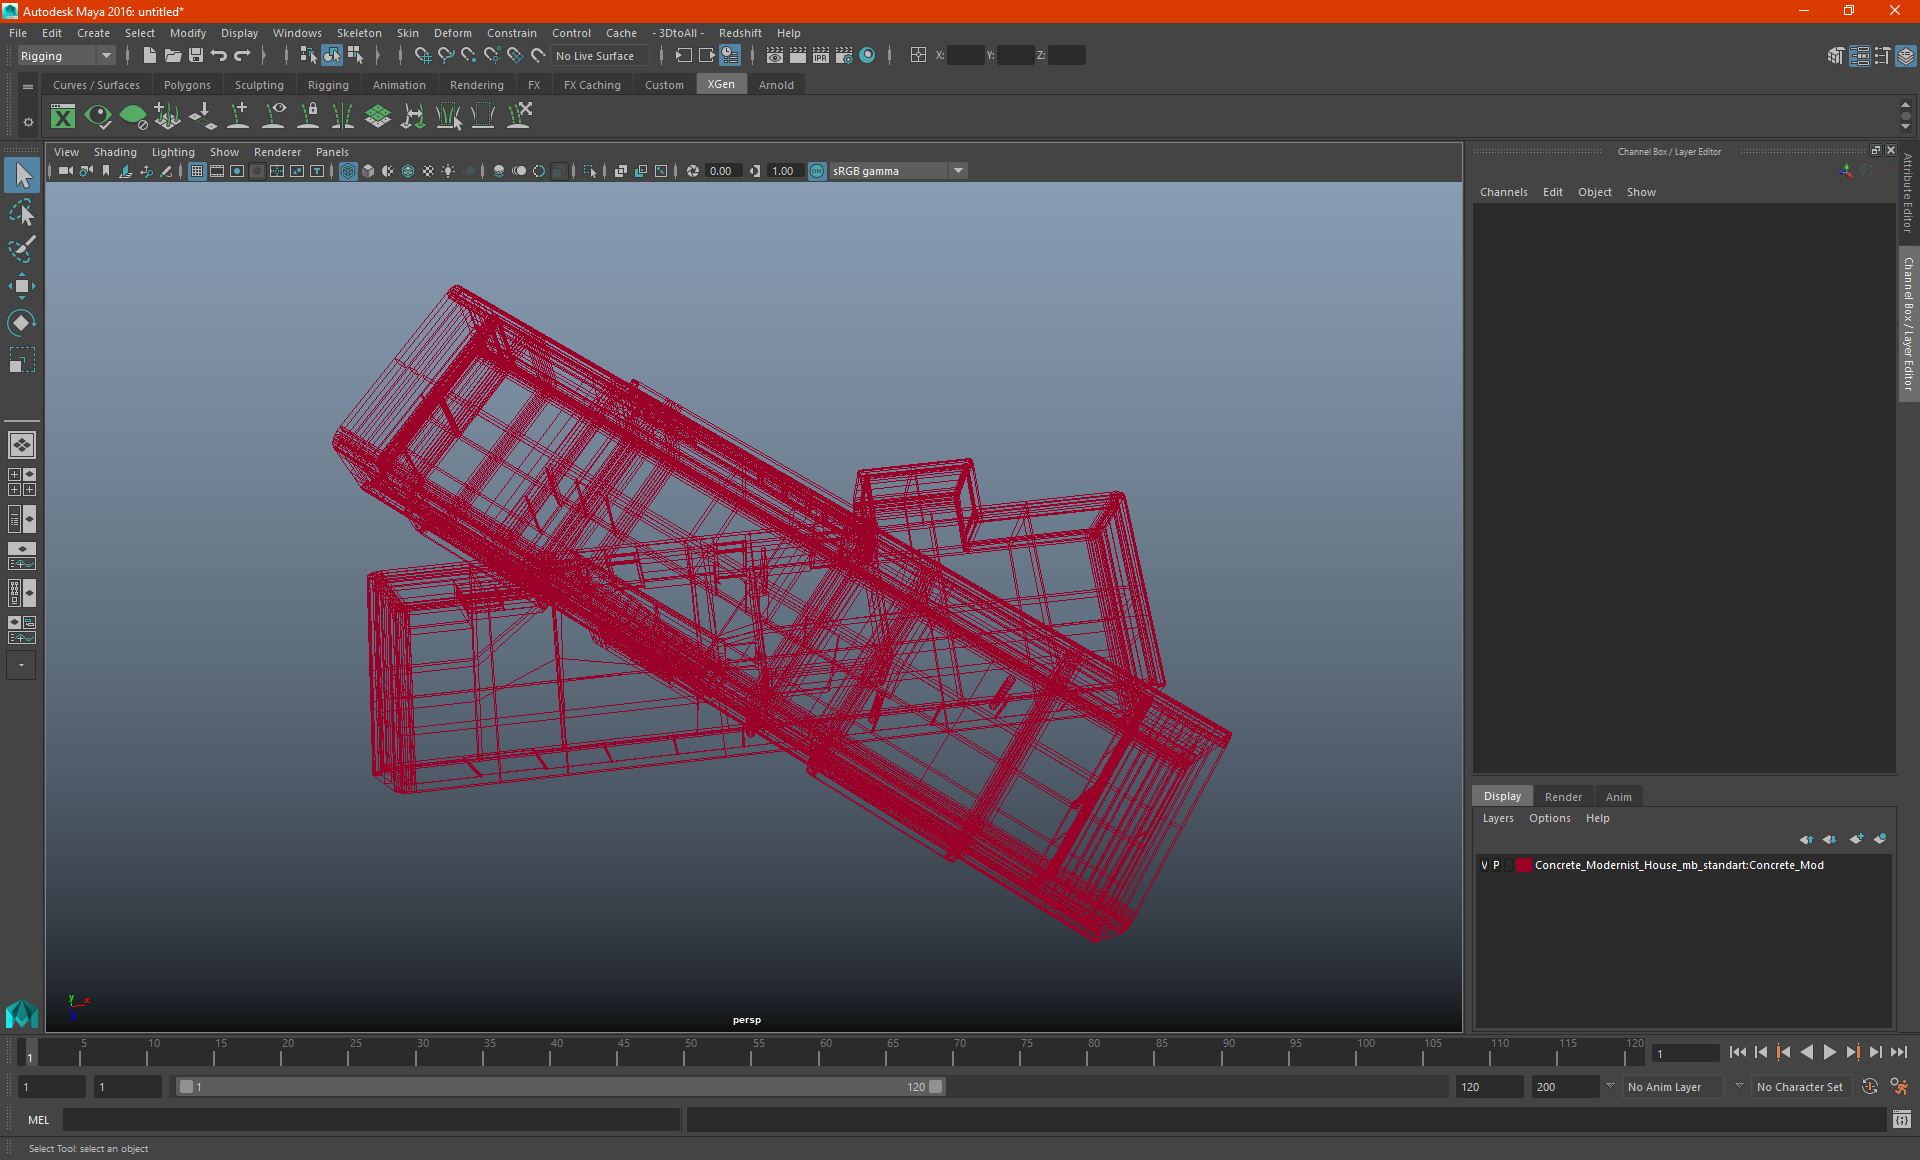Image resolution: width=1920 pixels, height=1160 pixels.
Task: Choose the Move tool
Action: pos(22,286)
